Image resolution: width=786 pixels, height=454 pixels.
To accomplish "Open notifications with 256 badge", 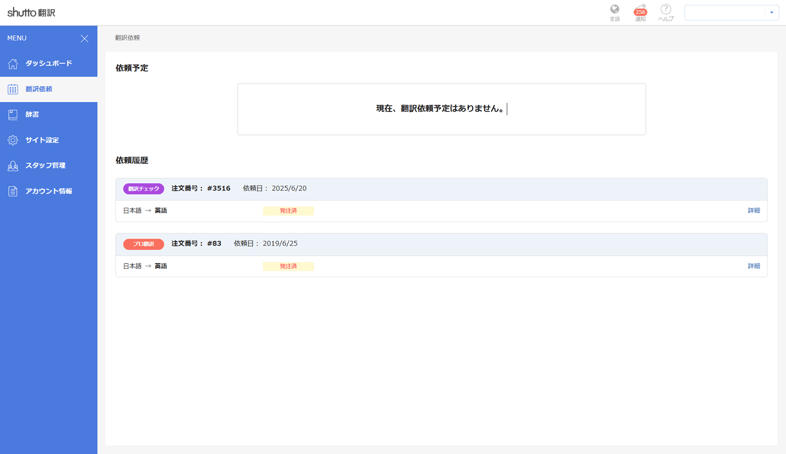I will 640,13.
